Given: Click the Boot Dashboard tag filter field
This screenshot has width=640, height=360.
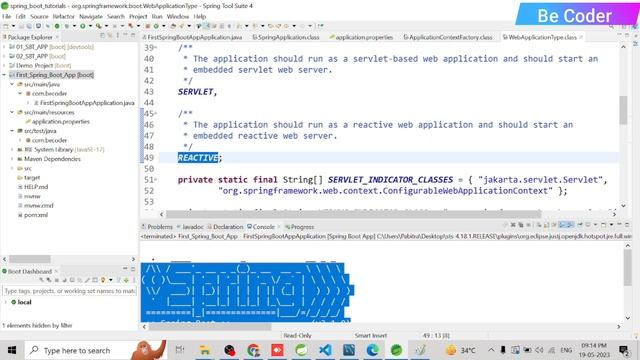Looking at the screenshot, I should click(x=69, y=291).
